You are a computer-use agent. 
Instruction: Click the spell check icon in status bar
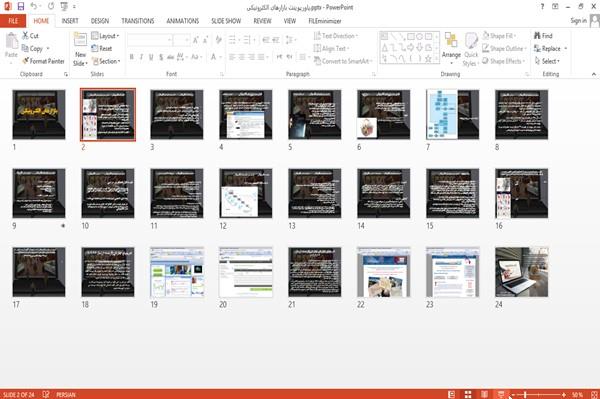pos(46,394)
